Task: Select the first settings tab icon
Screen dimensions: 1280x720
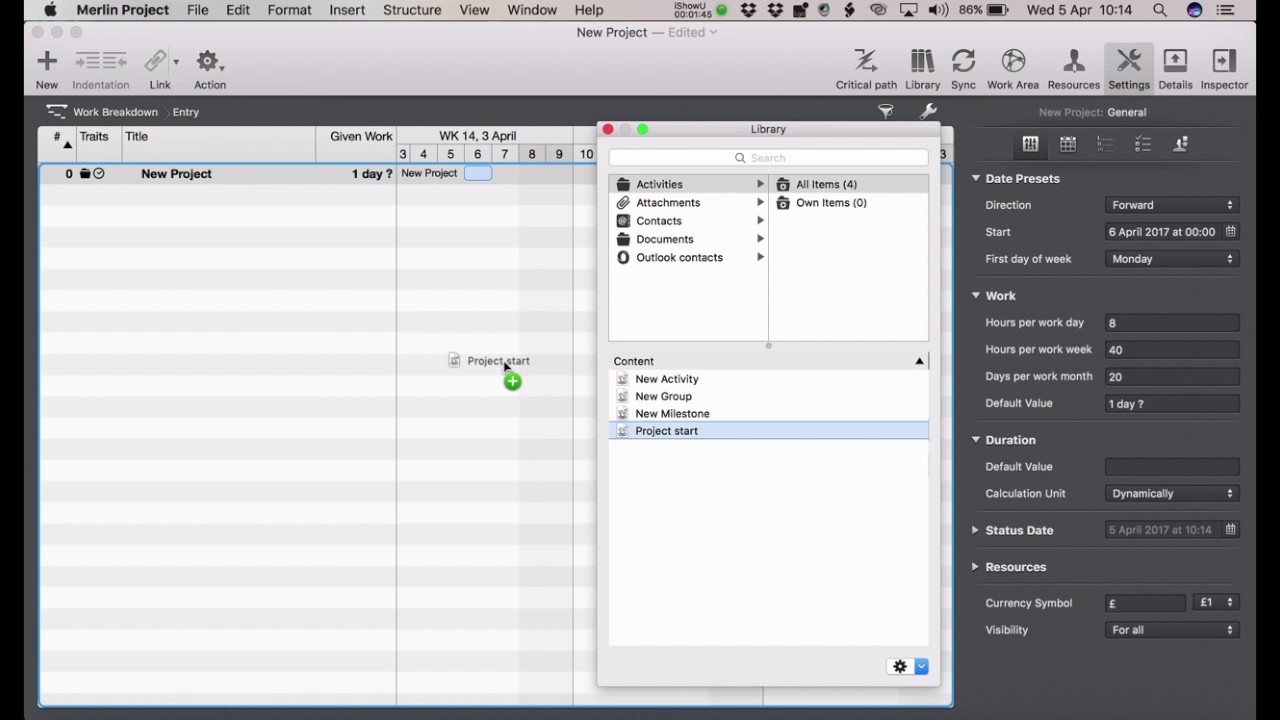Action: coord(1030,144)
